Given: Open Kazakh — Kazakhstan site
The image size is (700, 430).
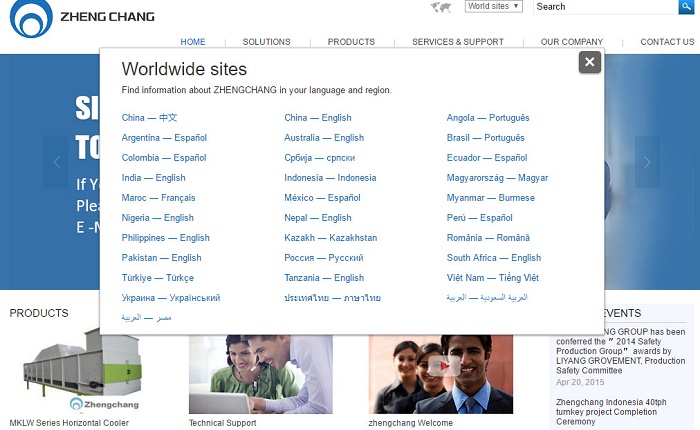Looking at the screenshot, I should pos(331,238).
